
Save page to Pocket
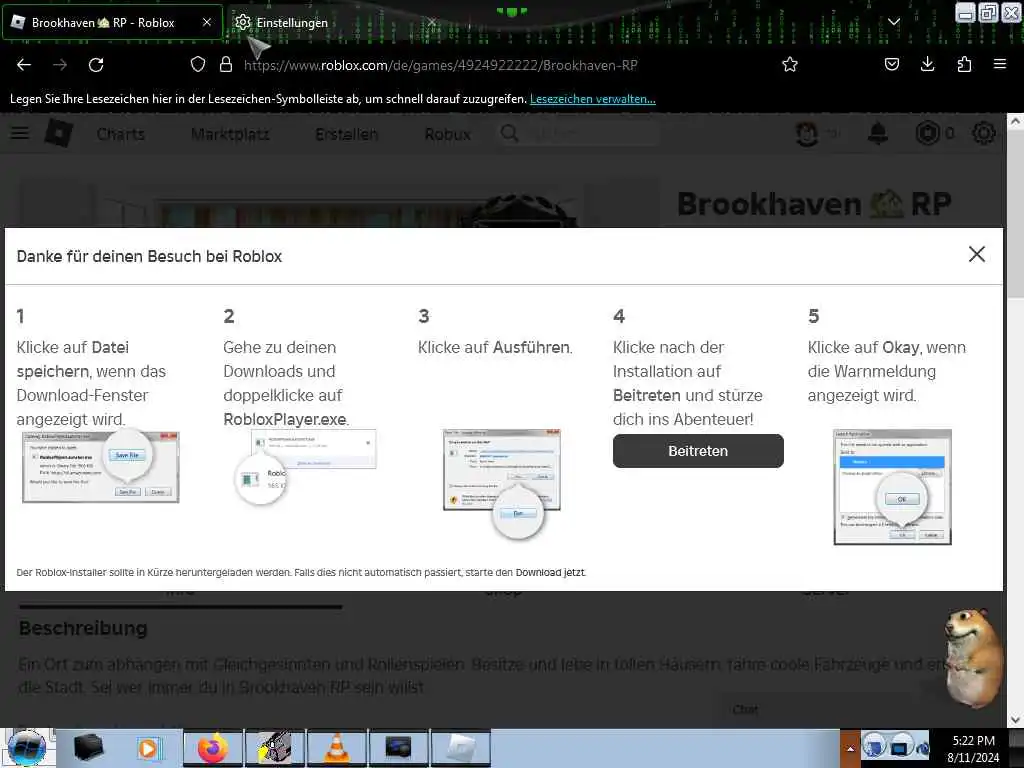pyautogui.click(x=891, y=64)
